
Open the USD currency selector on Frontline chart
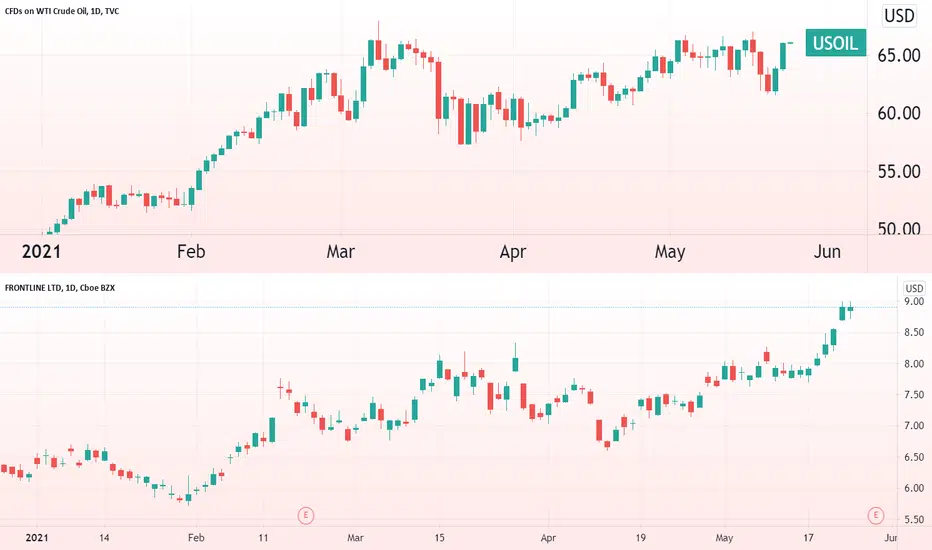[x=914, y=288]
